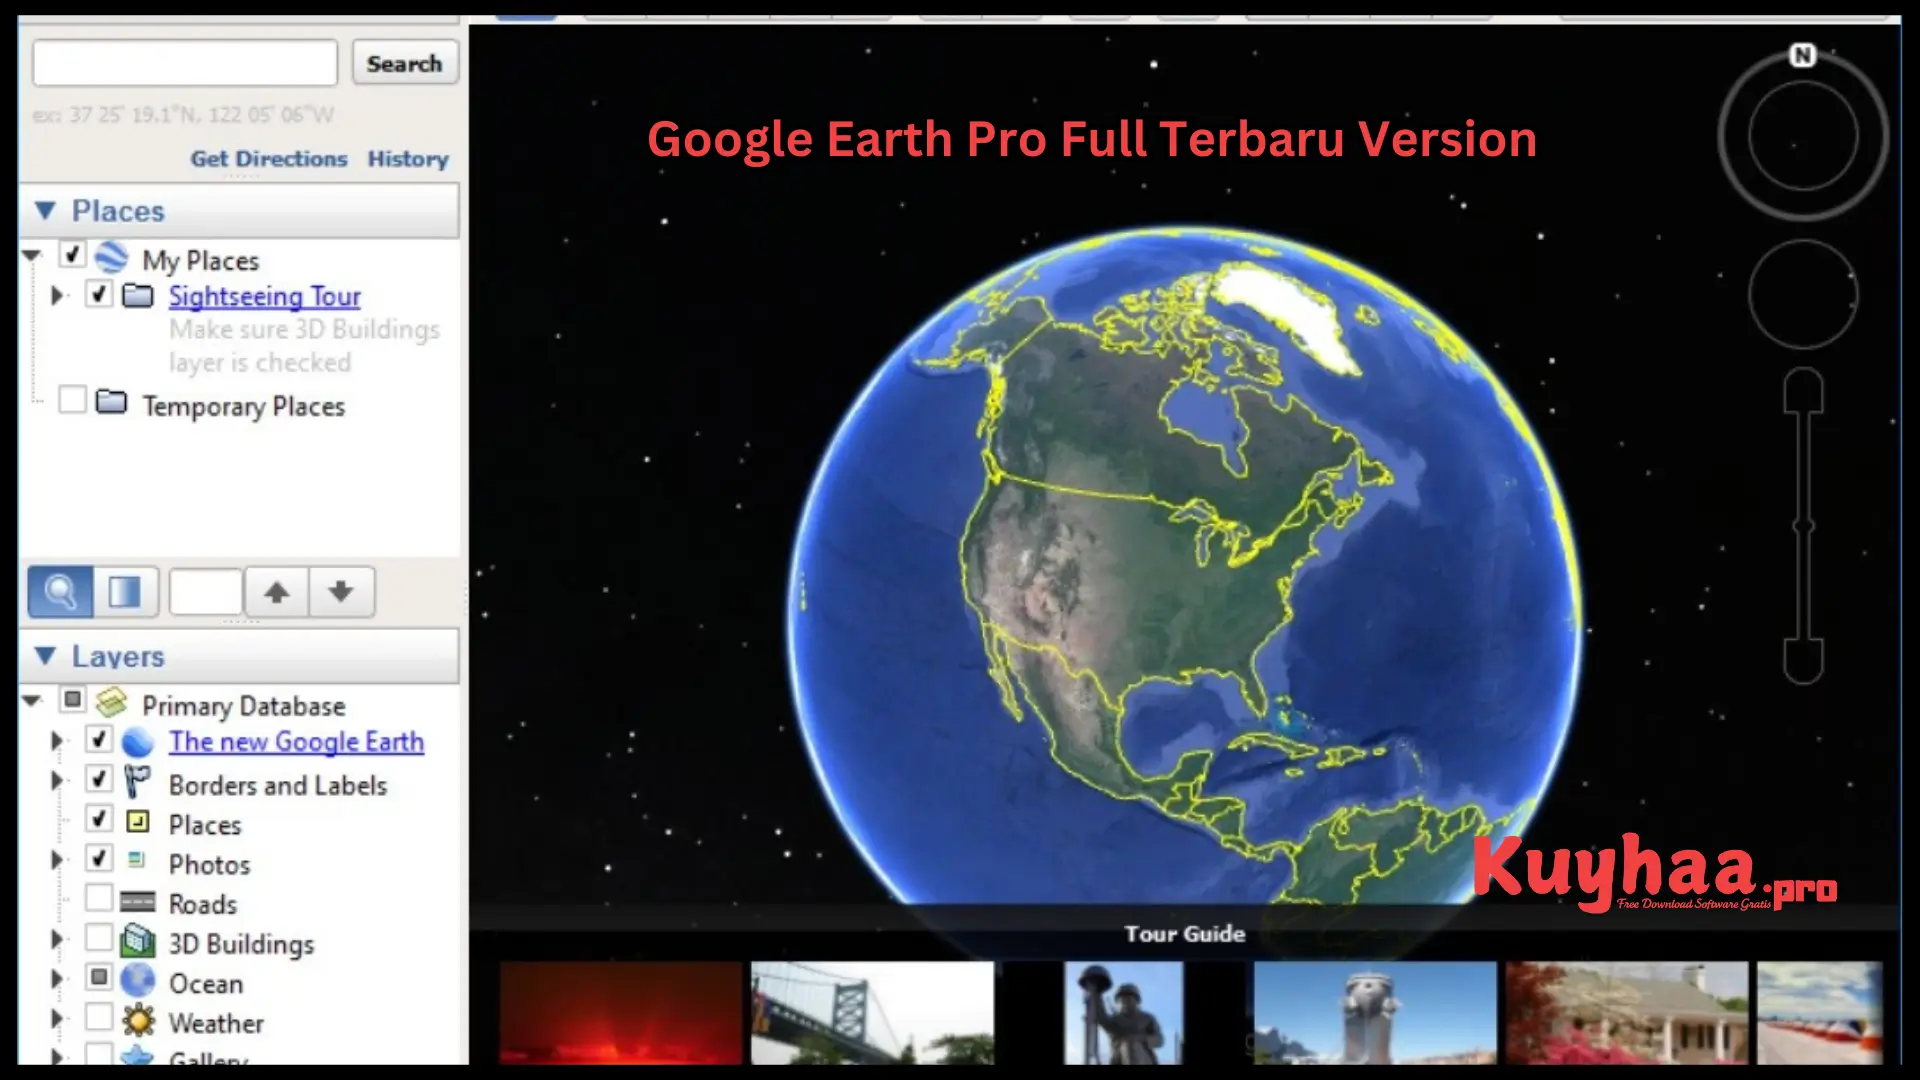Click the Primary Database layers icon

click(112, 703)
